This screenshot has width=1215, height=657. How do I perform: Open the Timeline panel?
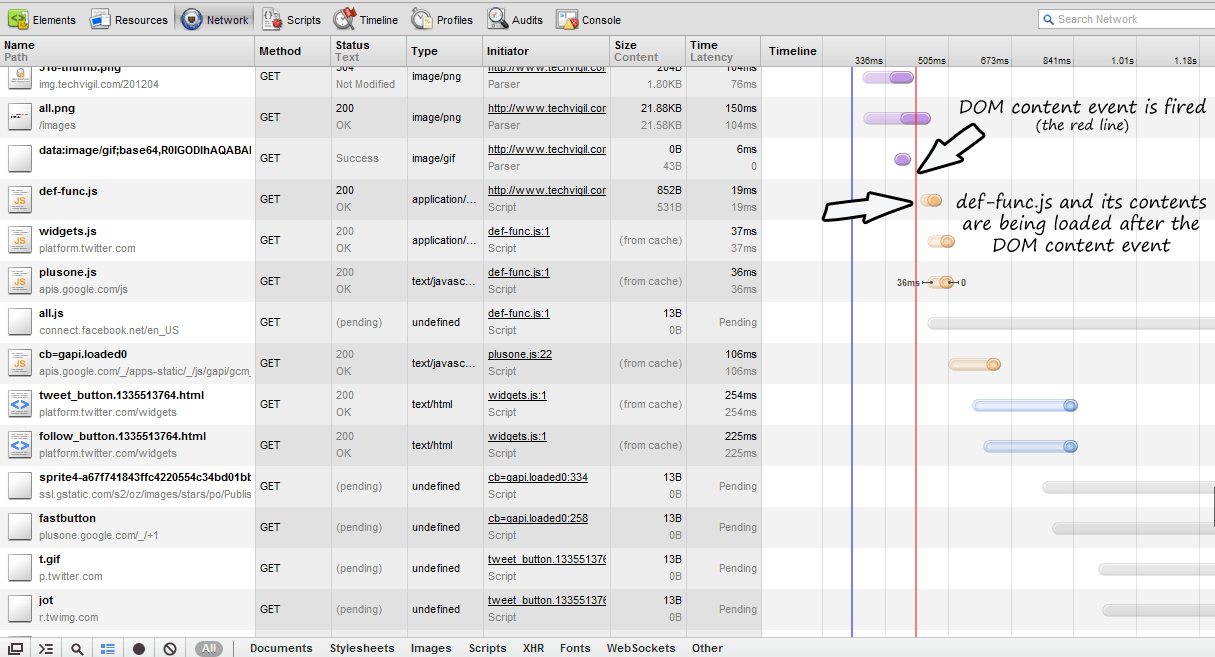coord(365,19)
